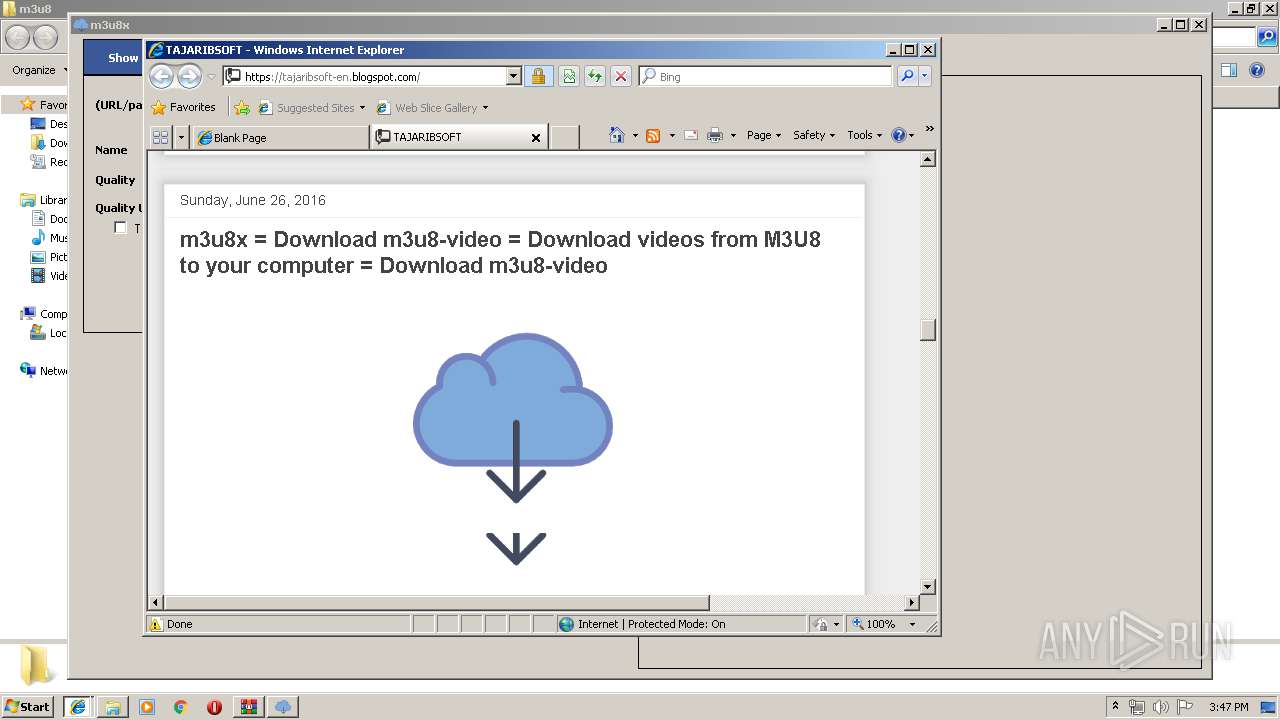Show hidden tray icons arrow
Image resolution: width=1280 pixels, height=720 pixels.
tap(1115, 707)
